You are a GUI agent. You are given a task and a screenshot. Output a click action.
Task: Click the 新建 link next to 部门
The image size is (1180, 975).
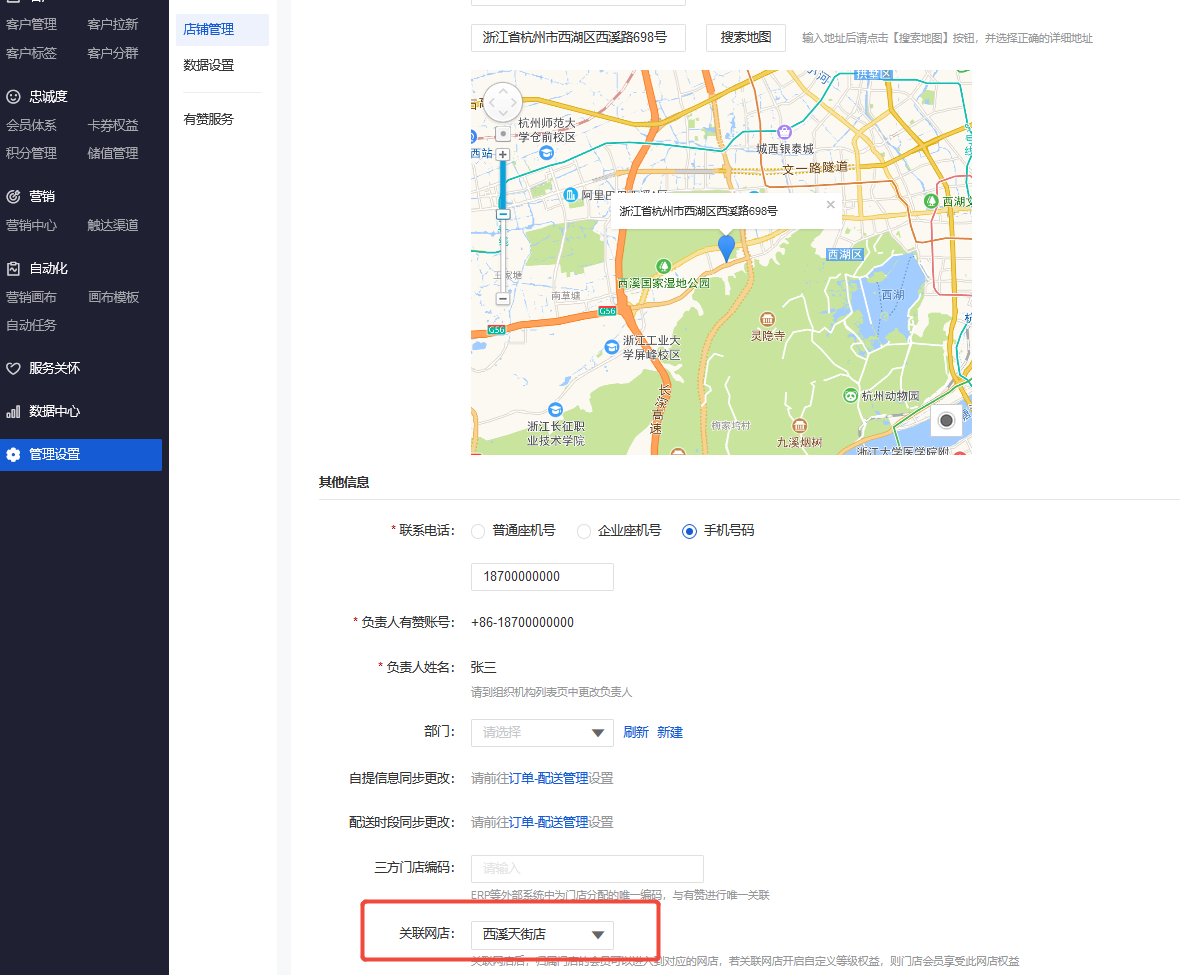tap(670, 733)
